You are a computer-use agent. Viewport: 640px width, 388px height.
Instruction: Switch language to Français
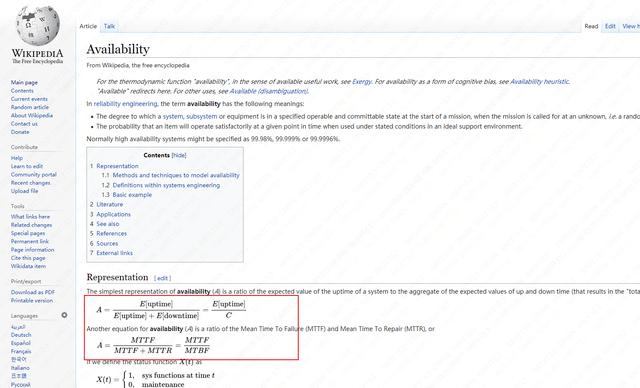click(x=21, y=351)
